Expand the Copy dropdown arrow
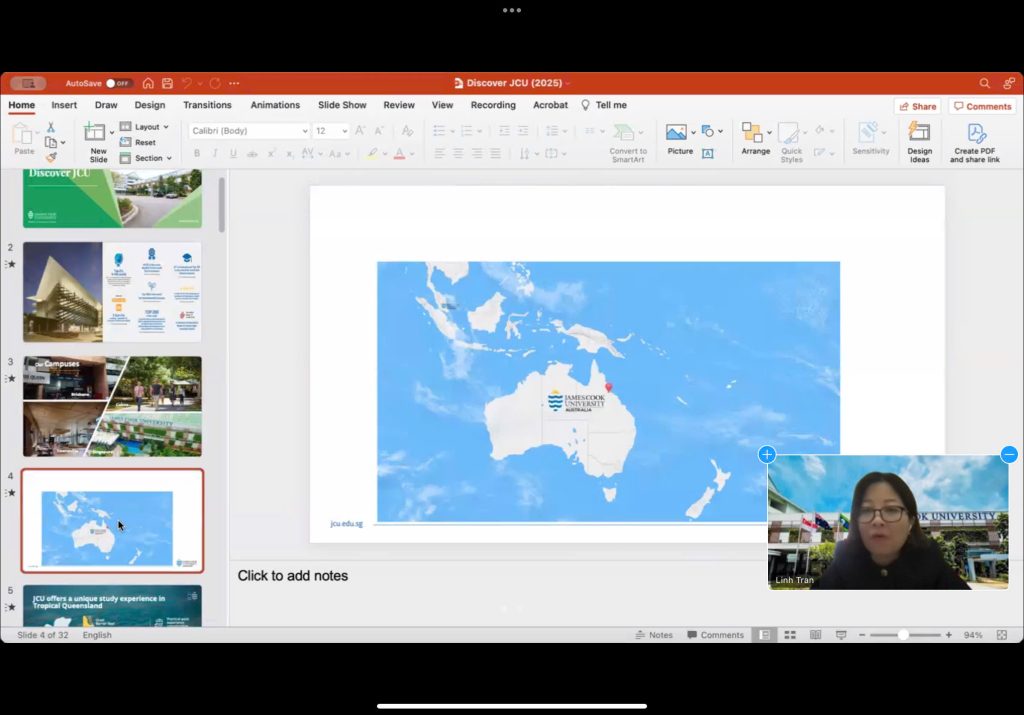The height and width of the screenshot is (715, 1024). pyautogui.click(x=63, y=142)
